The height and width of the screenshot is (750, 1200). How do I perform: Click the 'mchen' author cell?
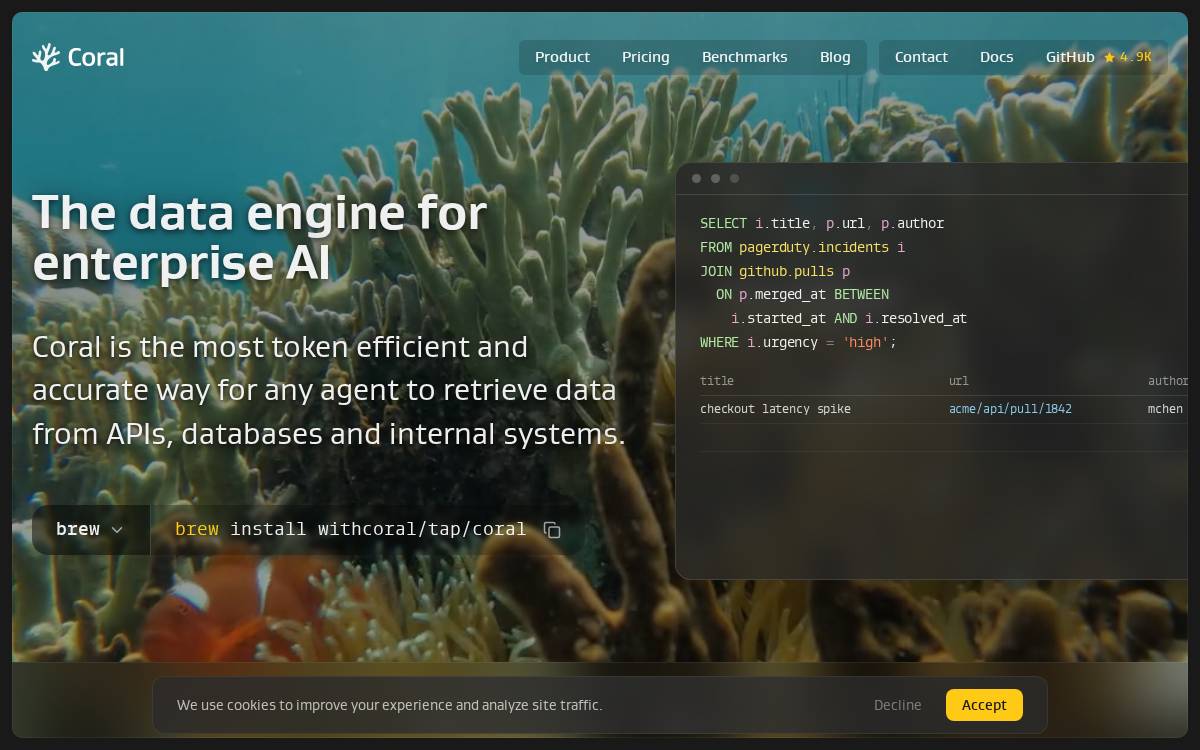1165,409
